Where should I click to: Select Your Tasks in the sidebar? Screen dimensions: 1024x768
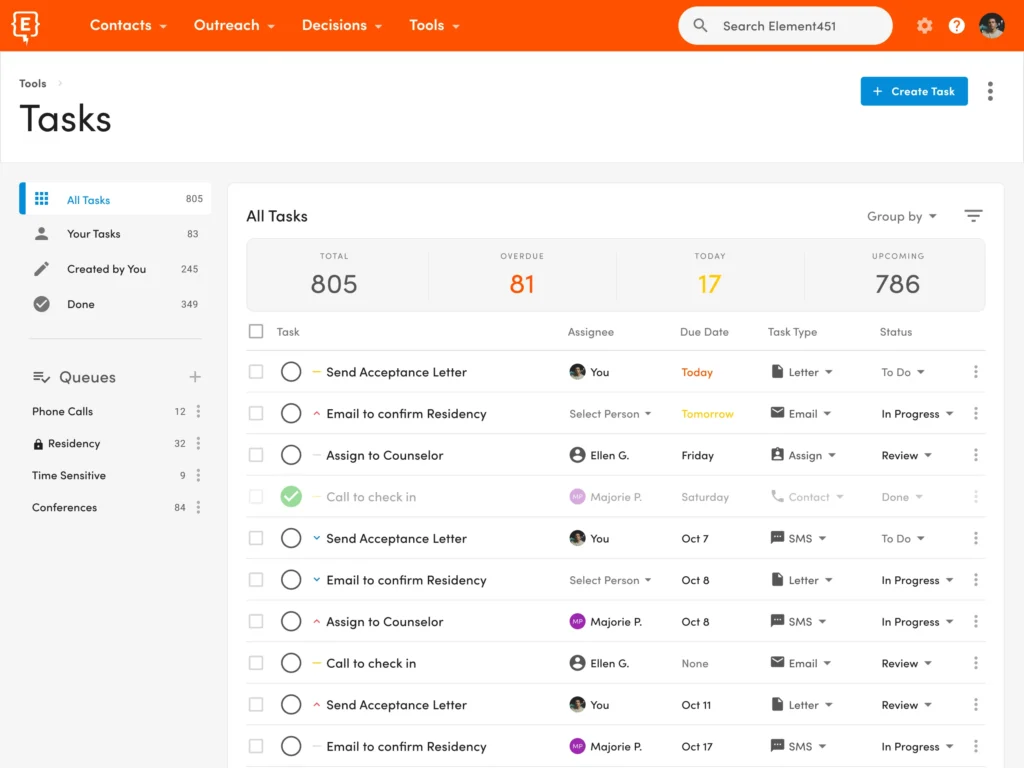93,234
